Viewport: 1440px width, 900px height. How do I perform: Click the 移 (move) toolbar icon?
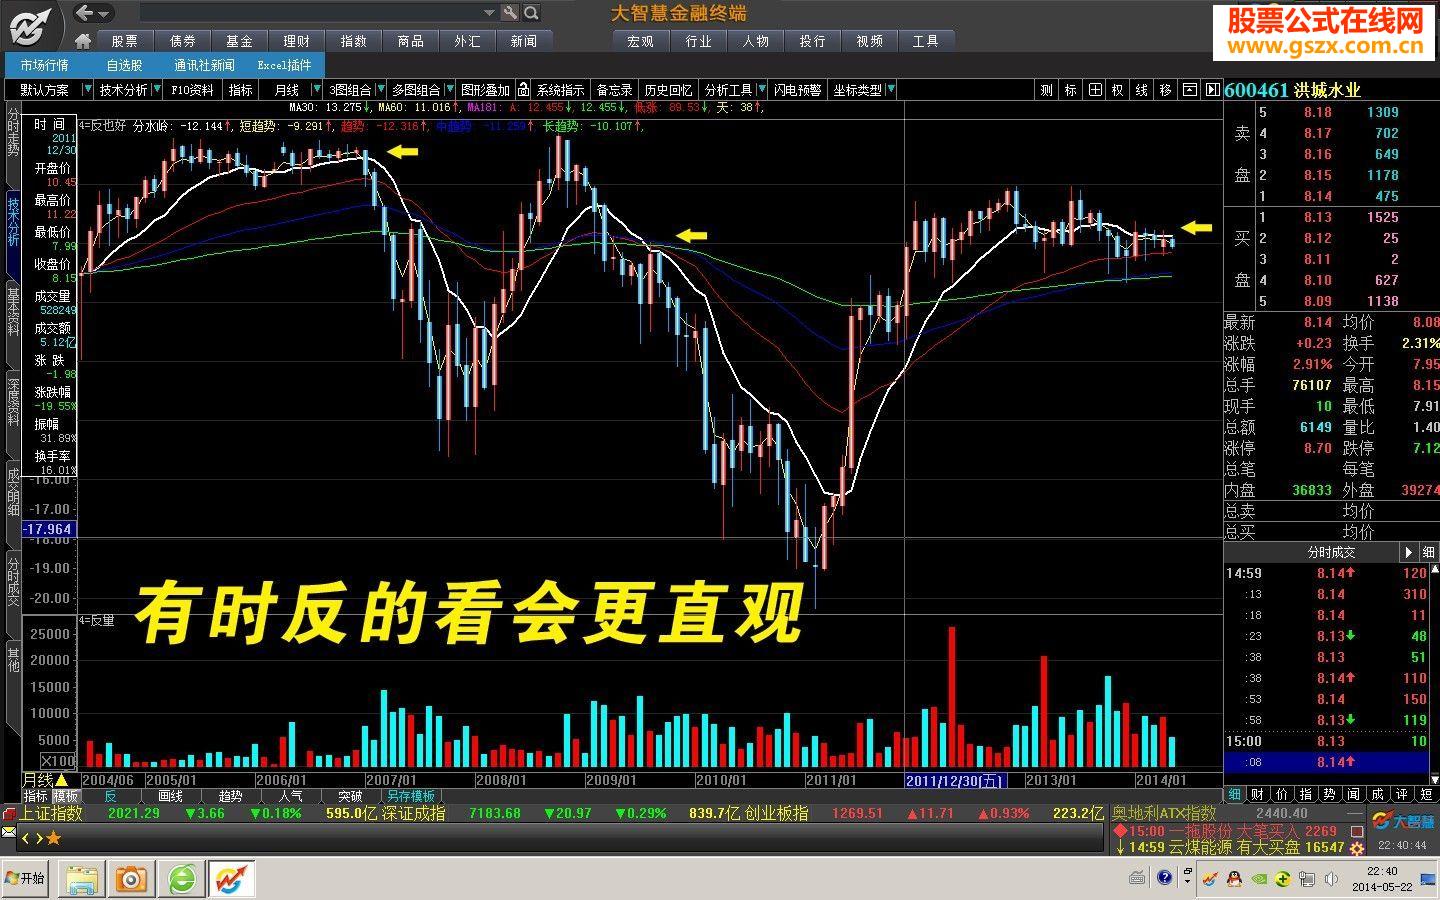point(1164,89)
